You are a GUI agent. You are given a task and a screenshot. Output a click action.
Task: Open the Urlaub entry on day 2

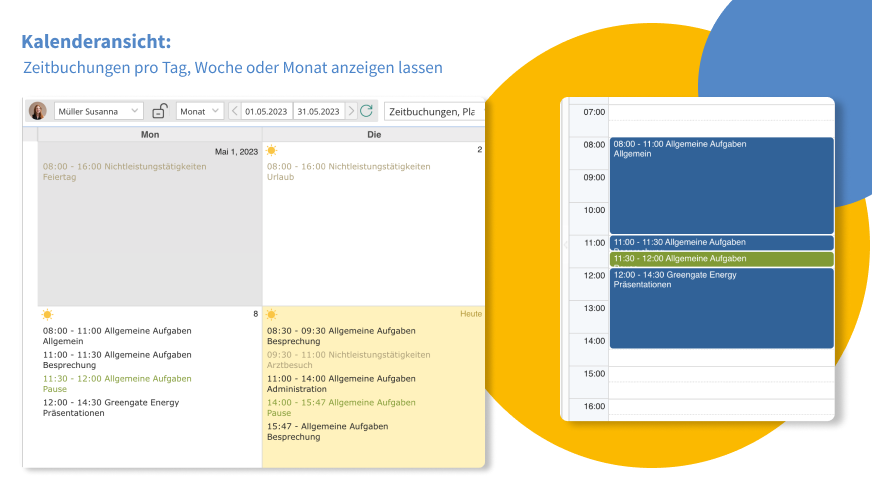pyautogui.click(x=349, y=172)
